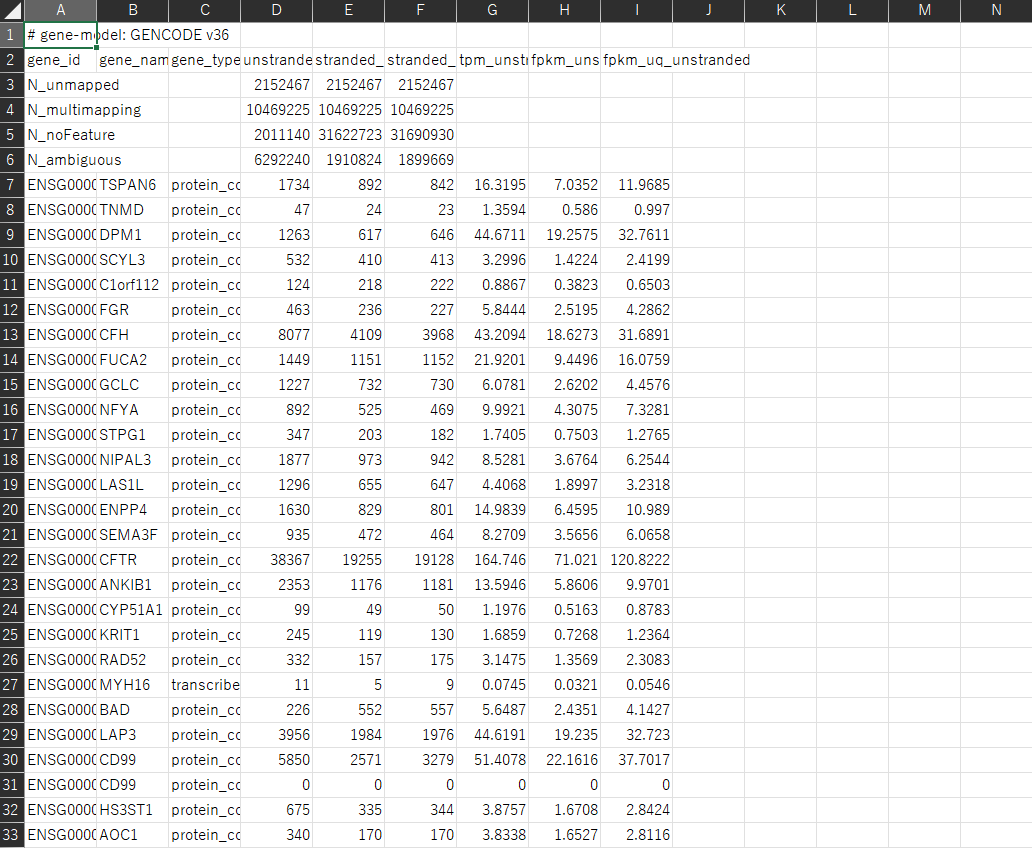Click the gene_type header cell
The width and height of the screenshot is (1032, 848).
click(x=205, y=60)
